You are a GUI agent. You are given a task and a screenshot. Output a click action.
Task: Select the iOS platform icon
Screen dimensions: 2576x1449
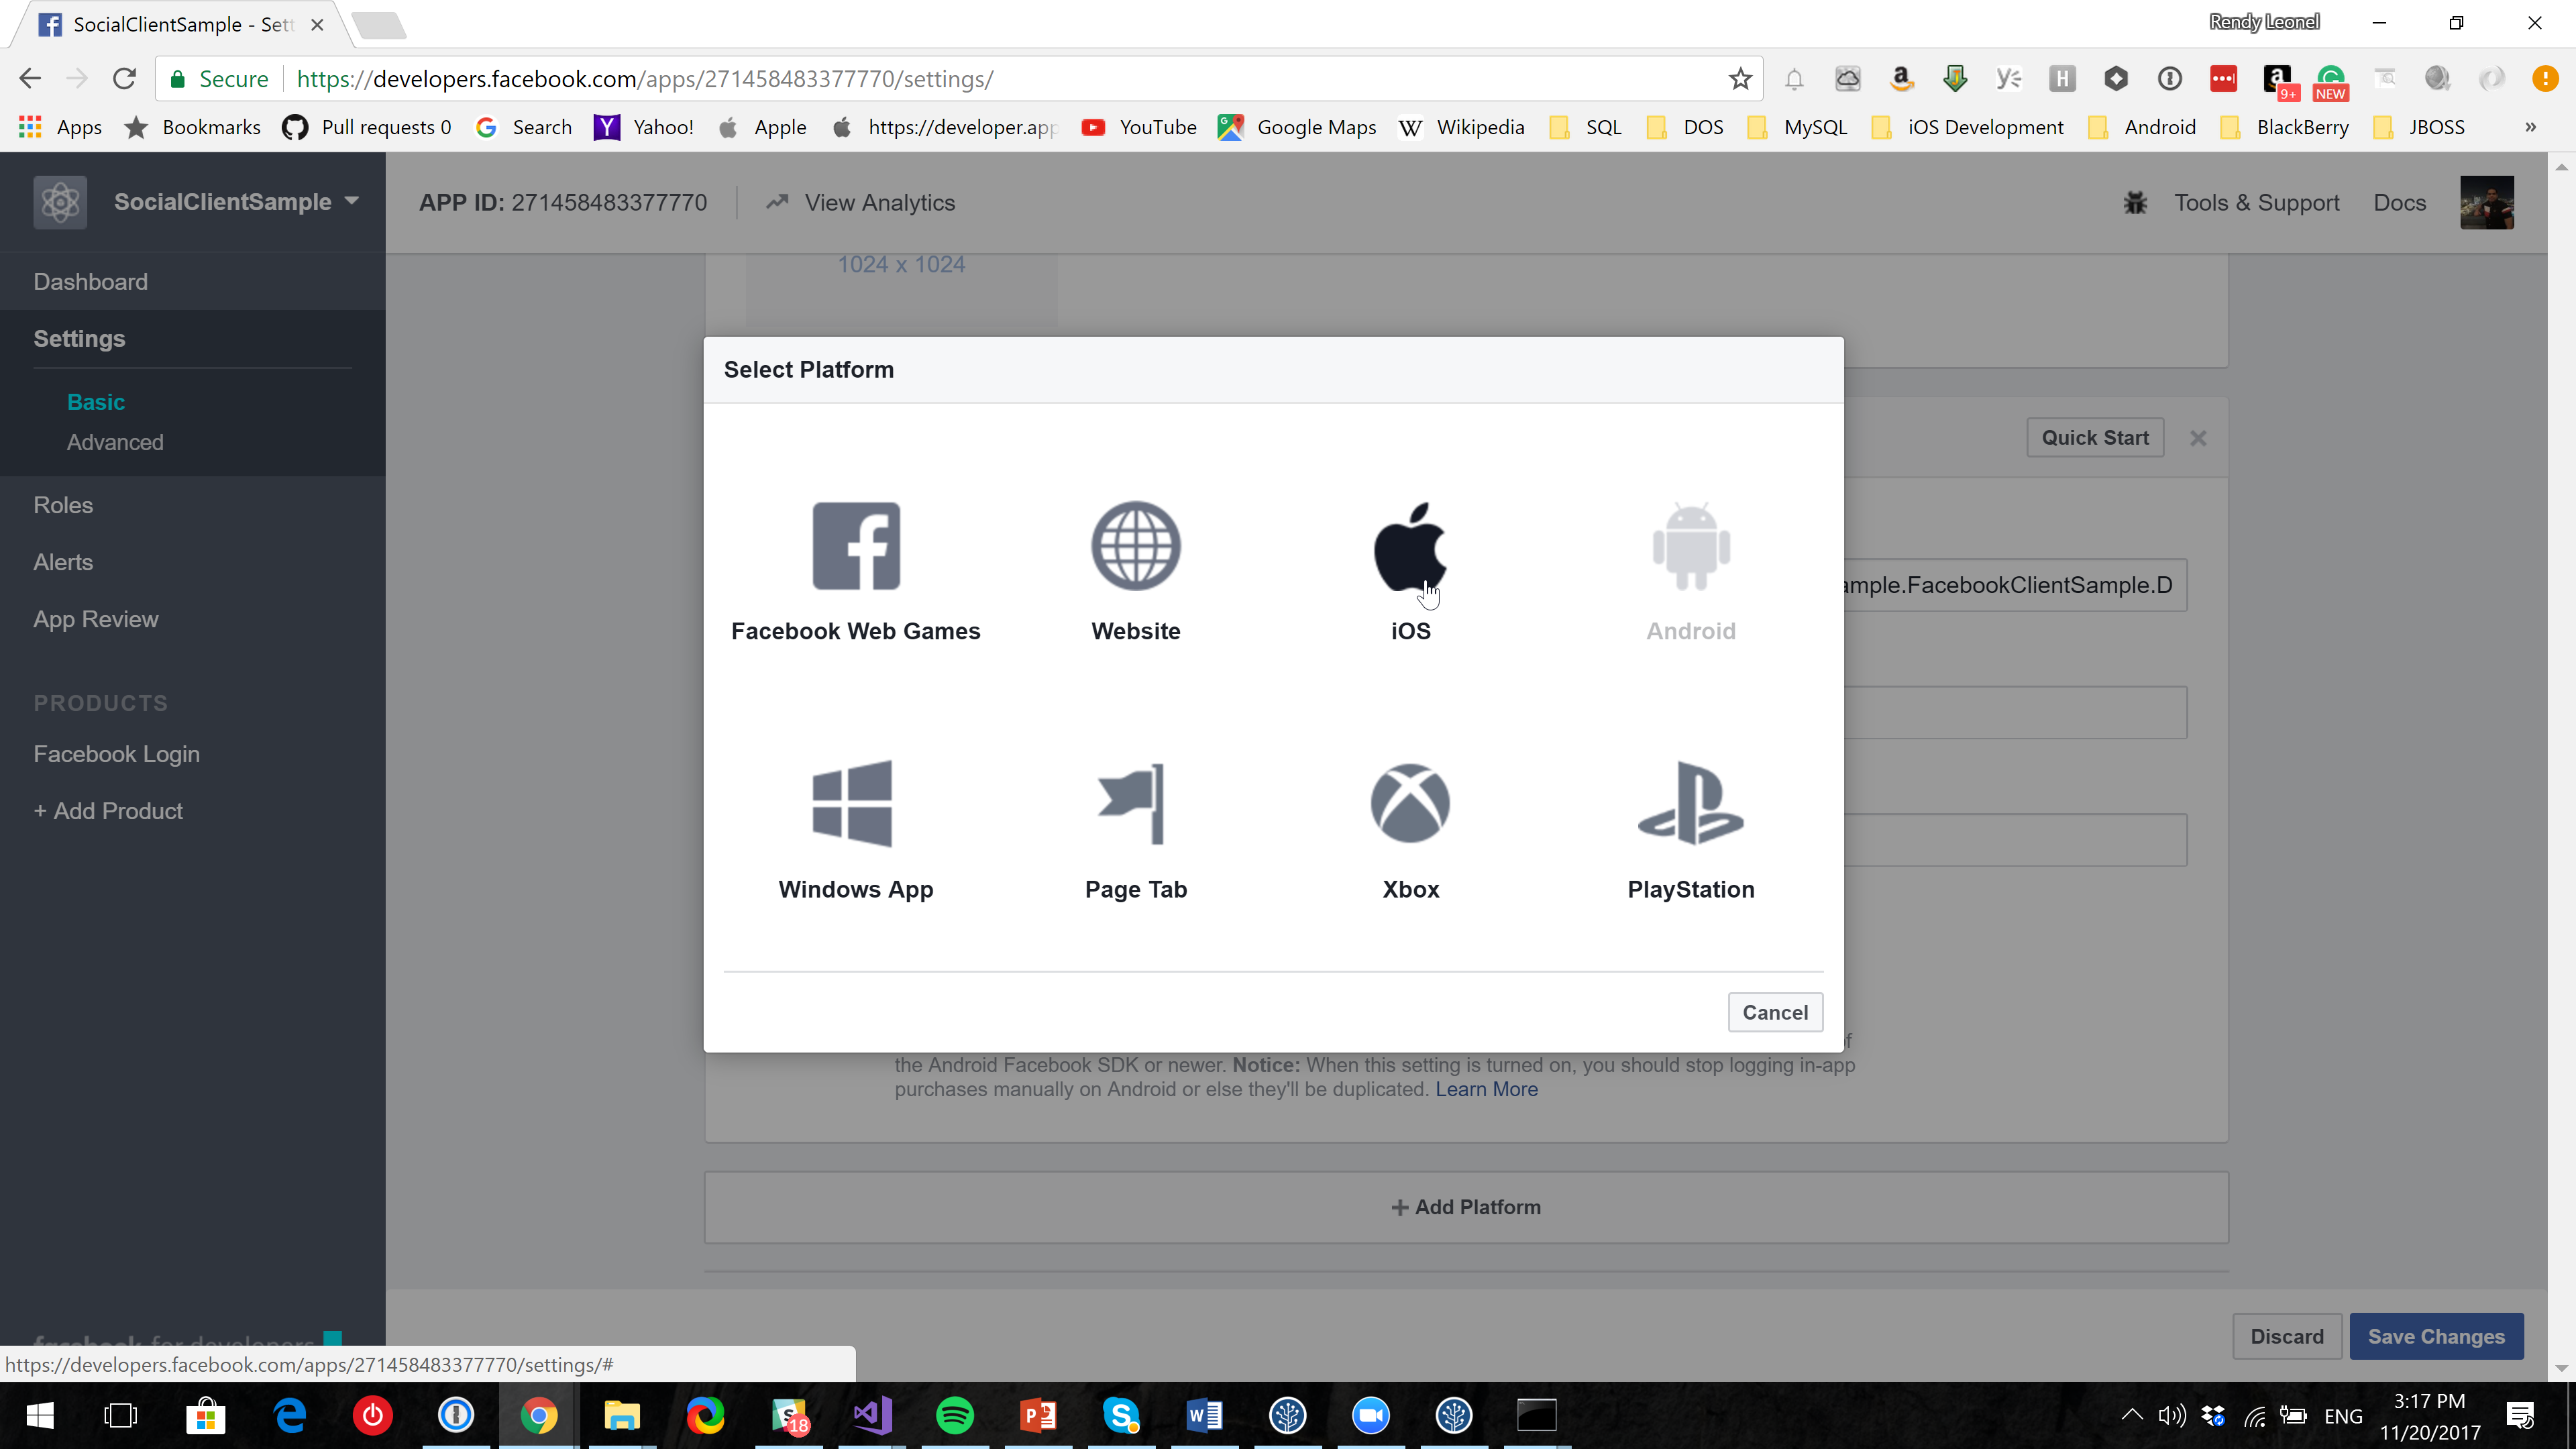coord(1410,547)
